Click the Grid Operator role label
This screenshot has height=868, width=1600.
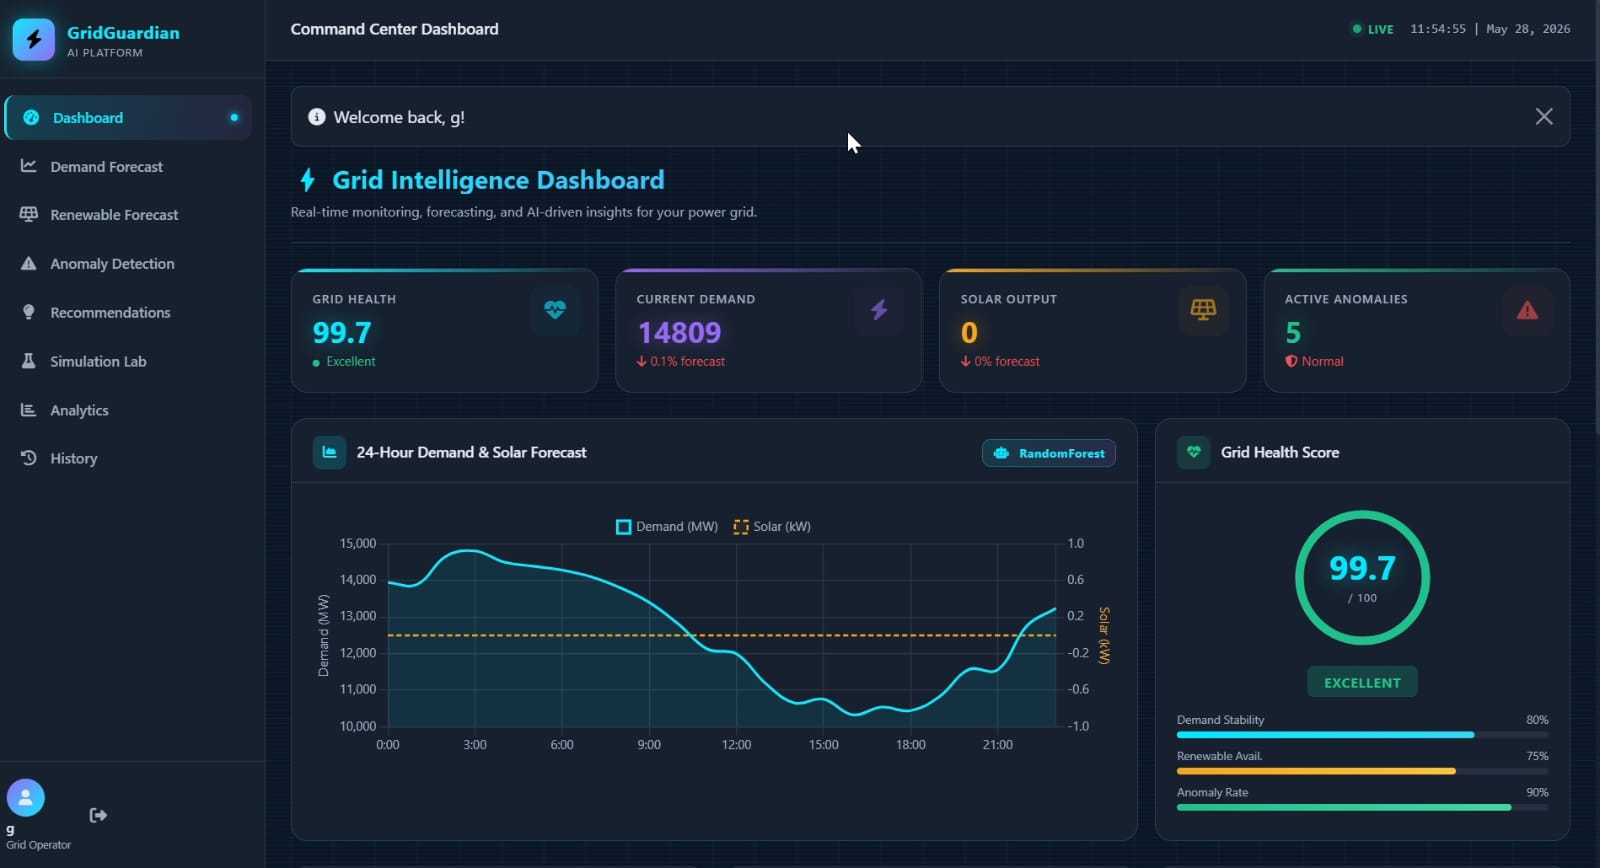(39, 845)
